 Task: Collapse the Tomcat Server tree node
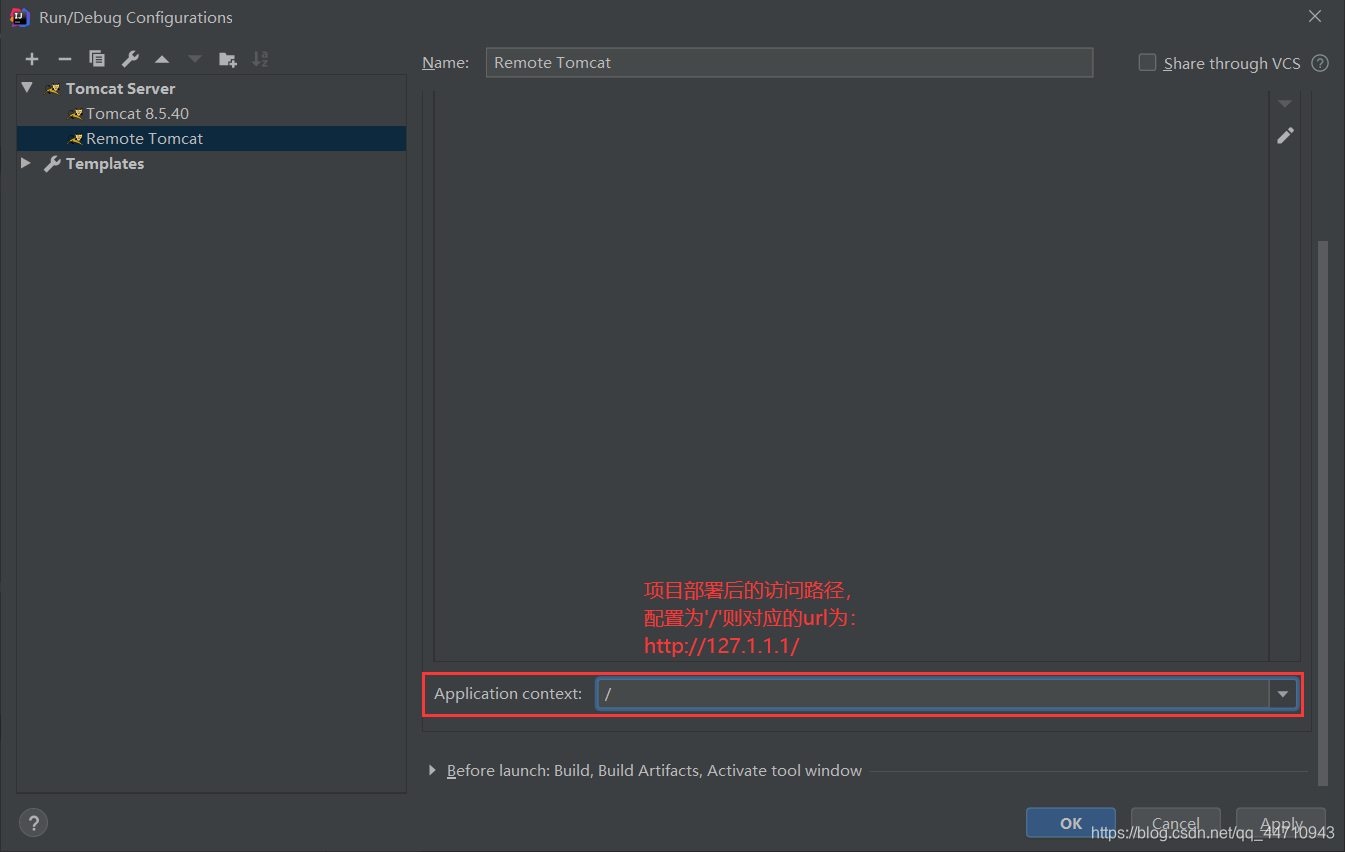pos(27,88)
